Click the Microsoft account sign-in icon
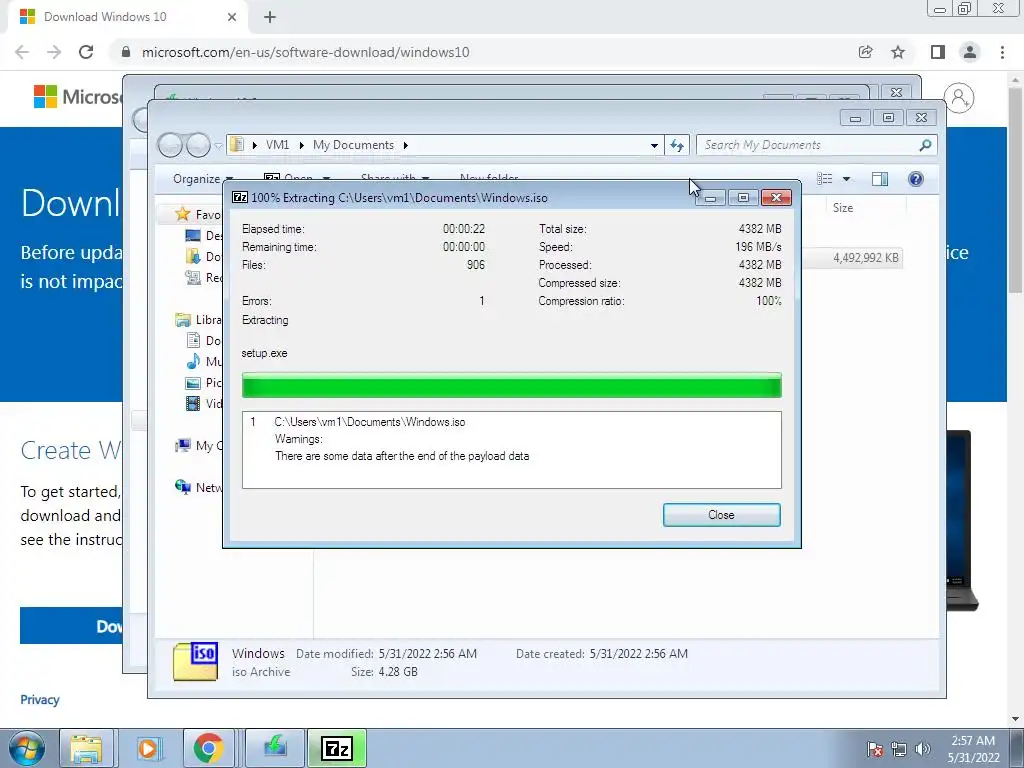This screenshot has width=1024, height=768. [959, 98]
